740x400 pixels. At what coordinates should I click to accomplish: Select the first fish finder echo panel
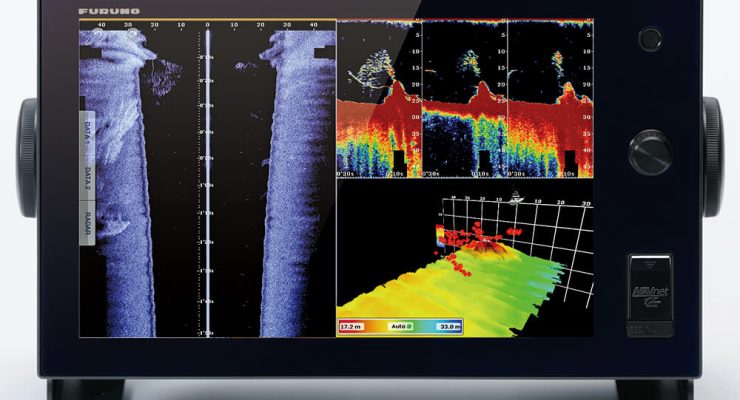379,98
